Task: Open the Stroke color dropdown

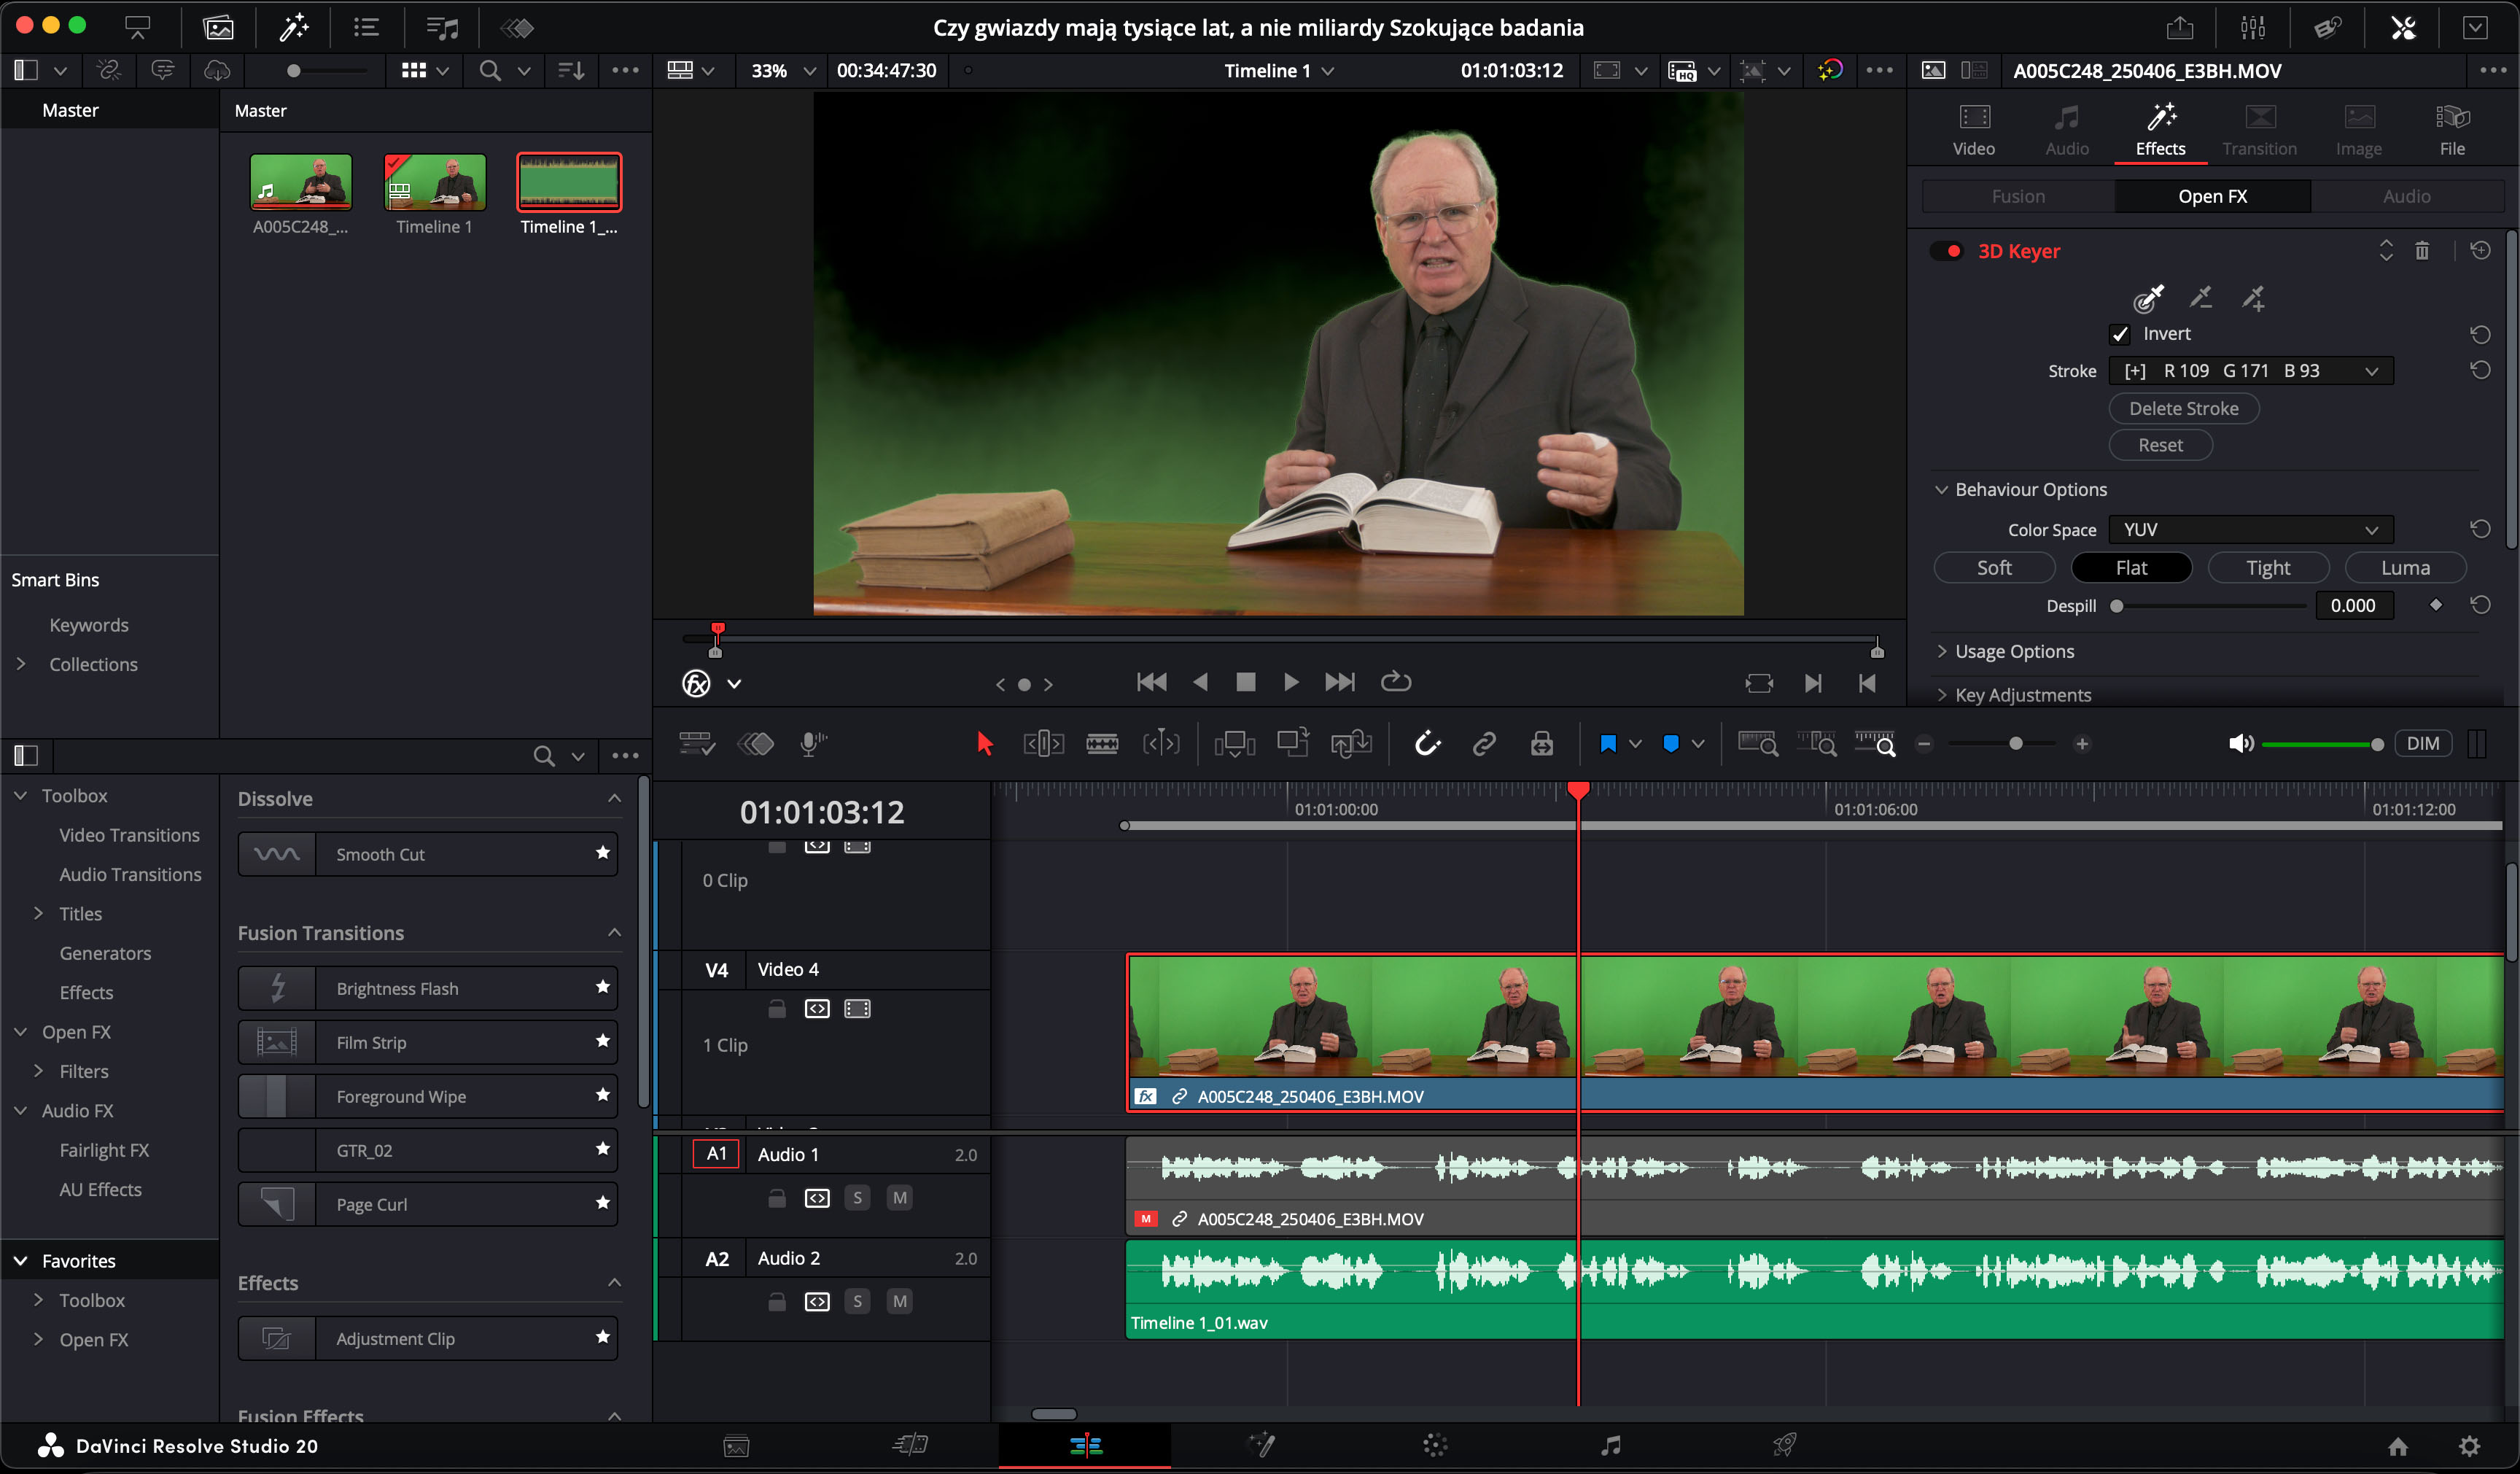Action: point(2250,371)
